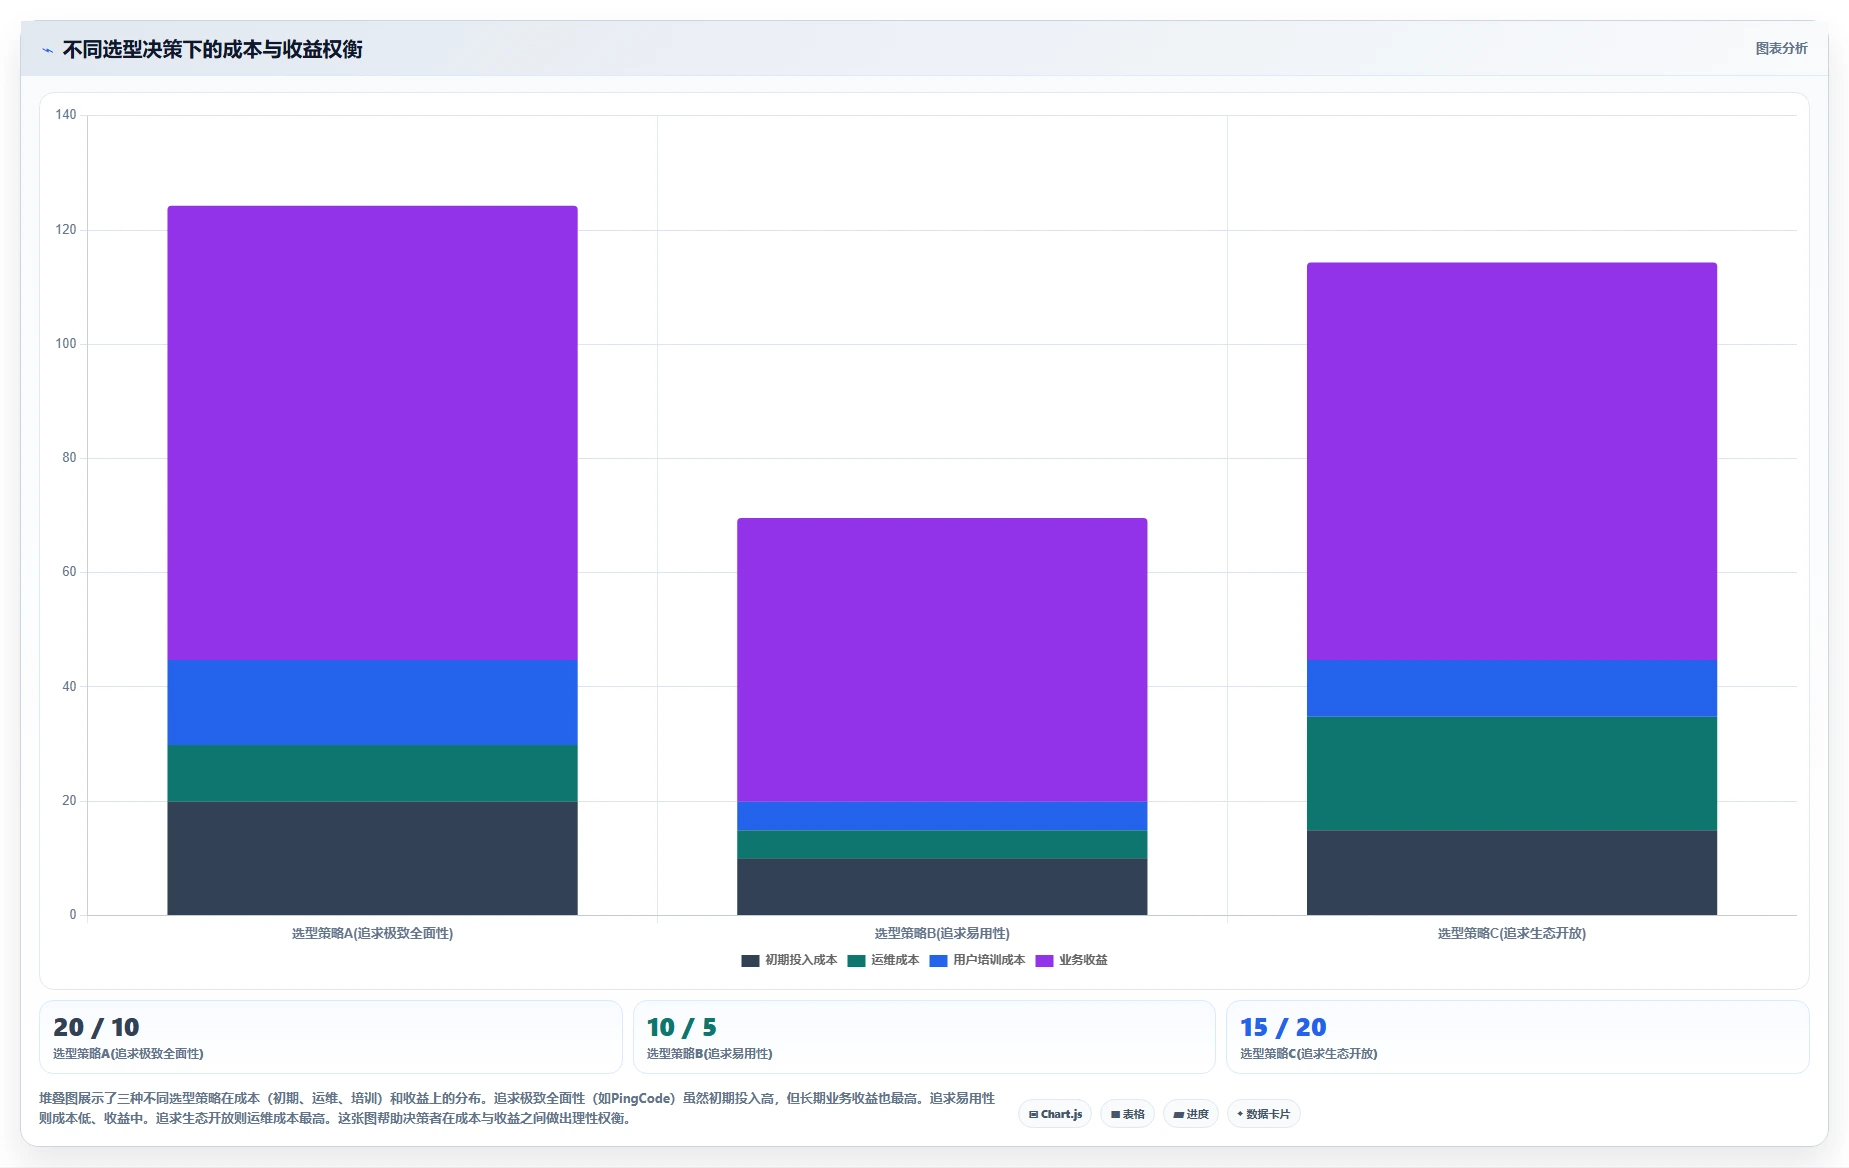Screen dimensions: 1849x1168
Task: Click the 业务收益 legend label text
Action: point(1083,960)
